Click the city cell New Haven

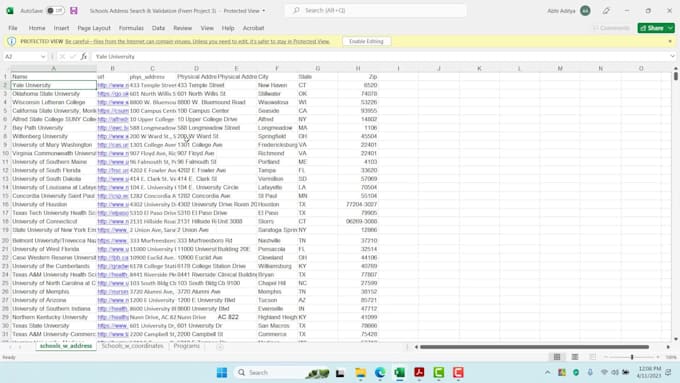click(x=278, y=85)
